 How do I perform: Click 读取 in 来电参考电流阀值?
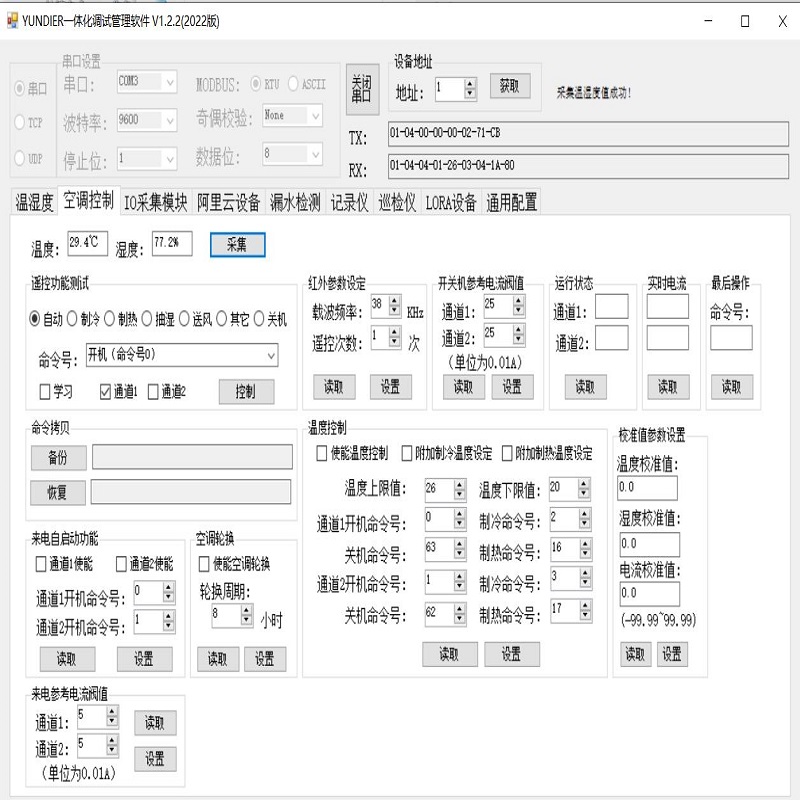156,723
